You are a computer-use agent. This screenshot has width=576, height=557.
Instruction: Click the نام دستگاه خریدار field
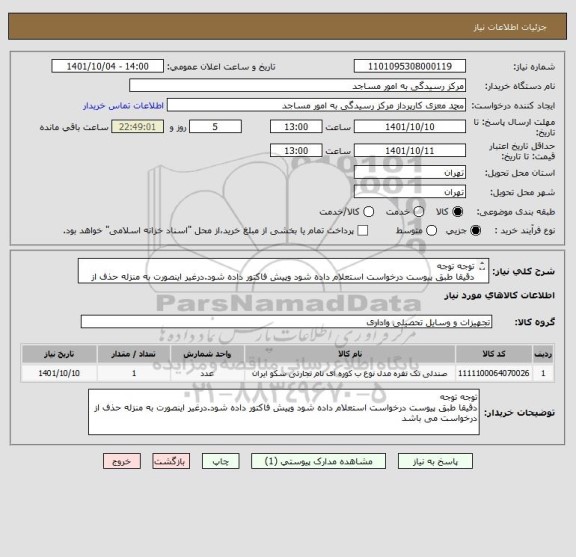tap(298, 86)
